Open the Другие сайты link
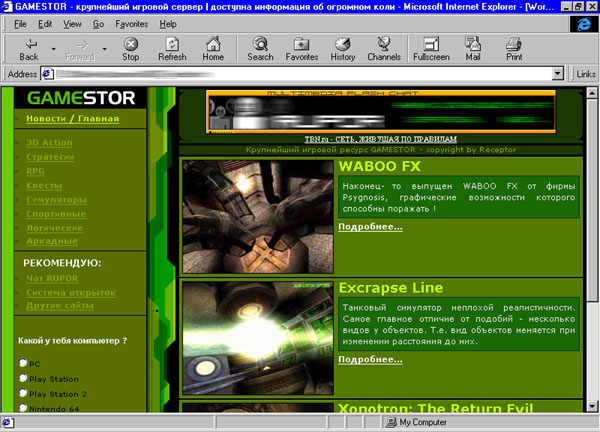 tap(60, 306)
